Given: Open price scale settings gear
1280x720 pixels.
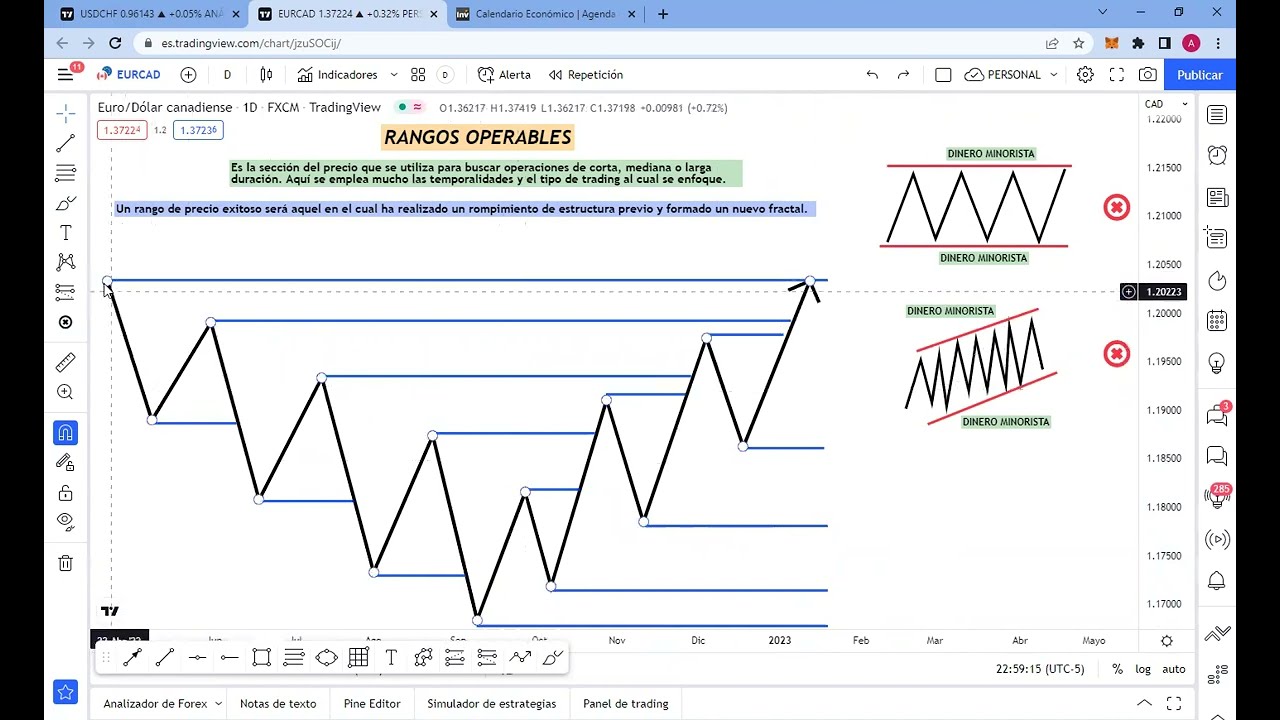Looking at the screenshot, I should pyautogui.click(x=1166, y=641).
